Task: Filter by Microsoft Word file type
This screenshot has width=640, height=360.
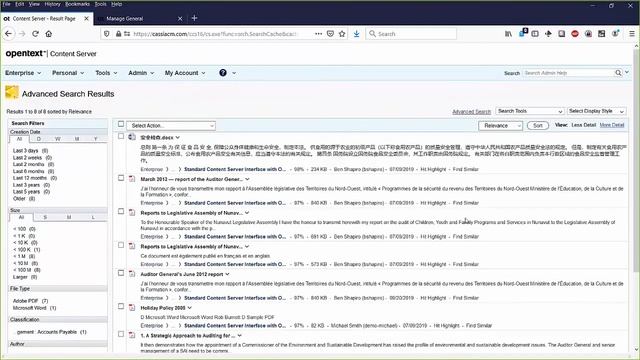Action: click(29, 308)
